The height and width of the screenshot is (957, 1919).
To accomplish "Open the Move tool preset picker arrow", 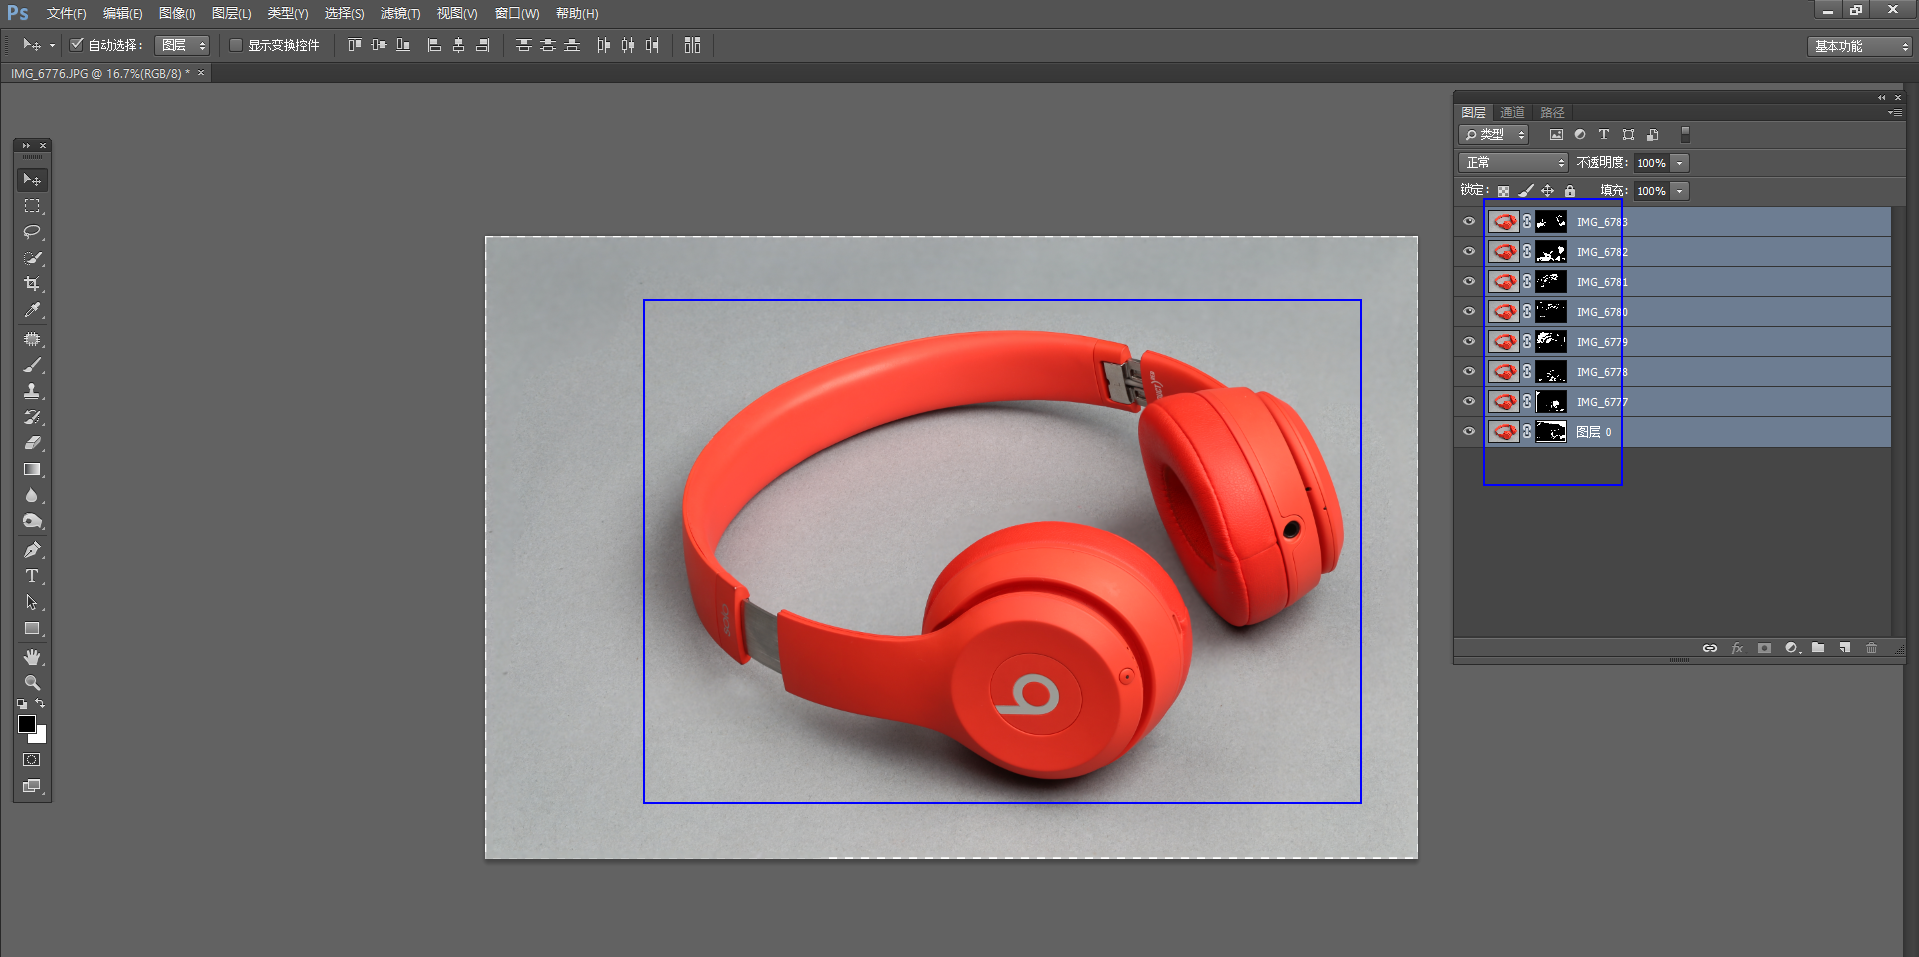I will pyautogui.click(x=52, y=46).
